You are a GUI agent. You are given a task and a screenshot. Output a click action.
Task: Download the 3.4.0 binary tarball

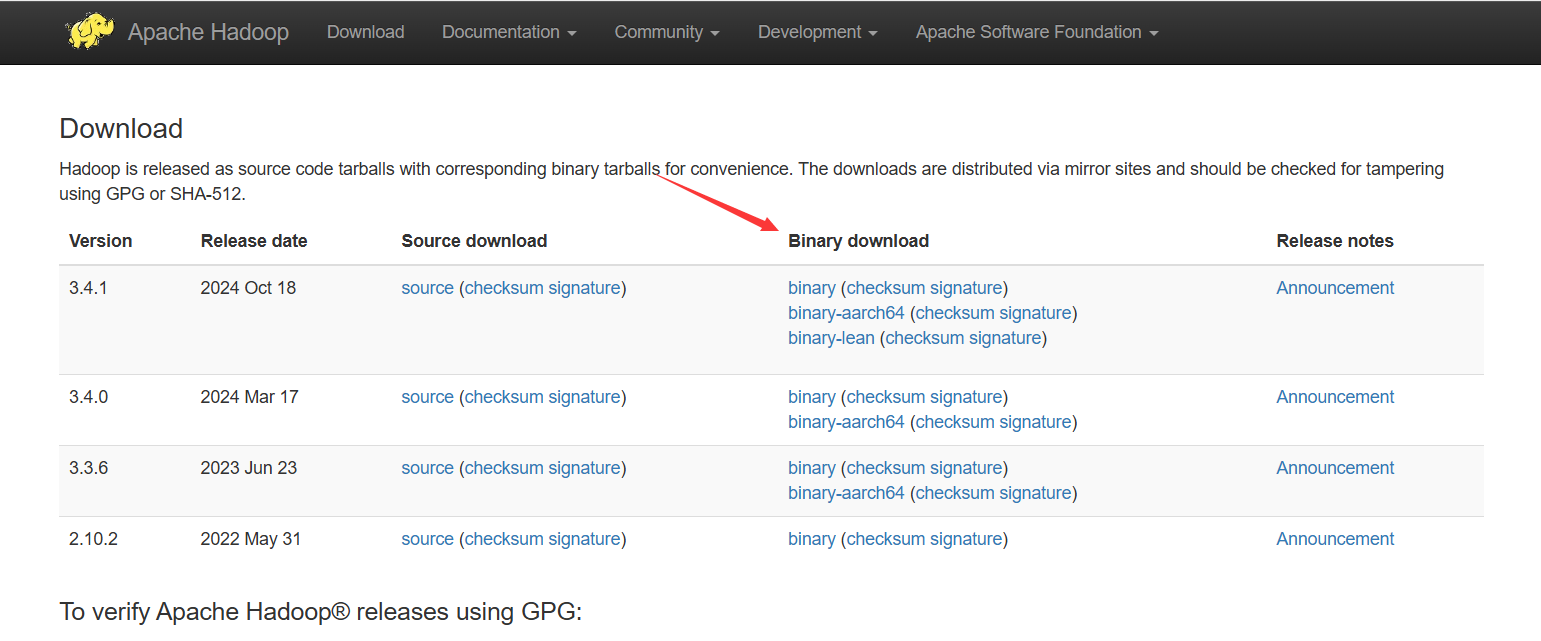pyautogui.click(x=811, y=397)
